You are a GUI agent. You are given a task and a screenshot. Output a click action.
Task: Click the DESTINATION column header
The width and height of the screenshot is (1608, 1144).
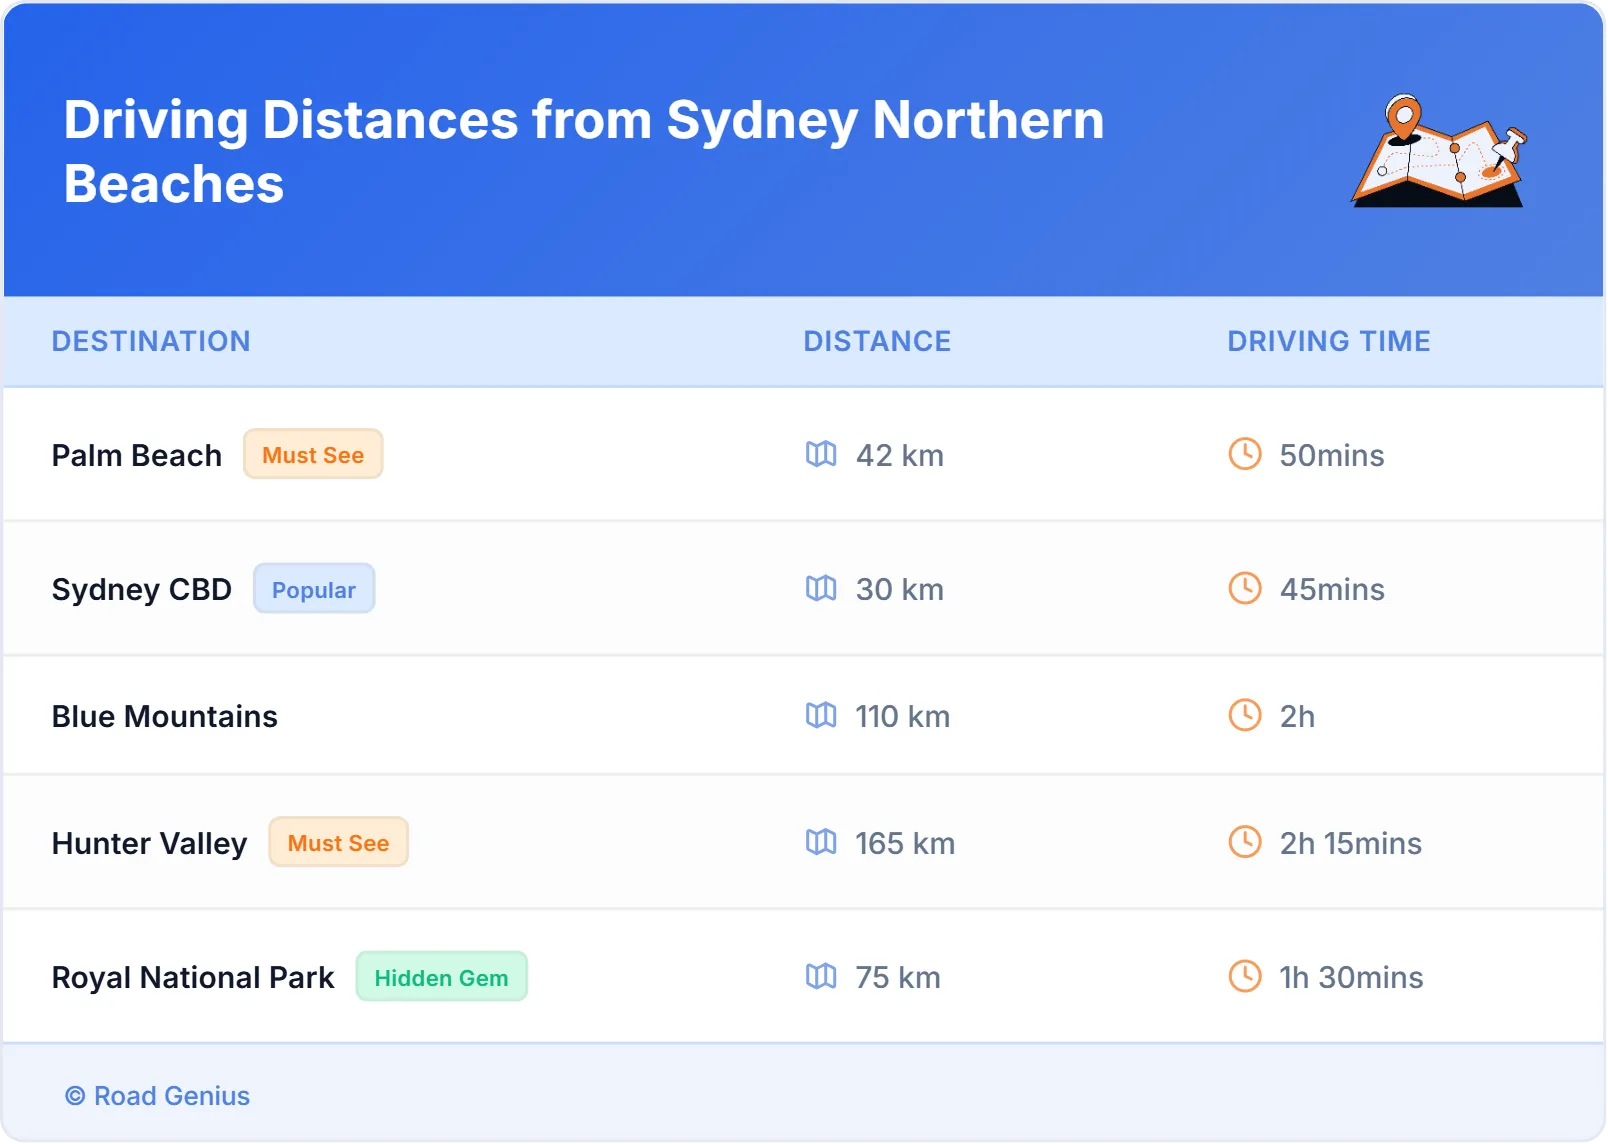(151, 341)
